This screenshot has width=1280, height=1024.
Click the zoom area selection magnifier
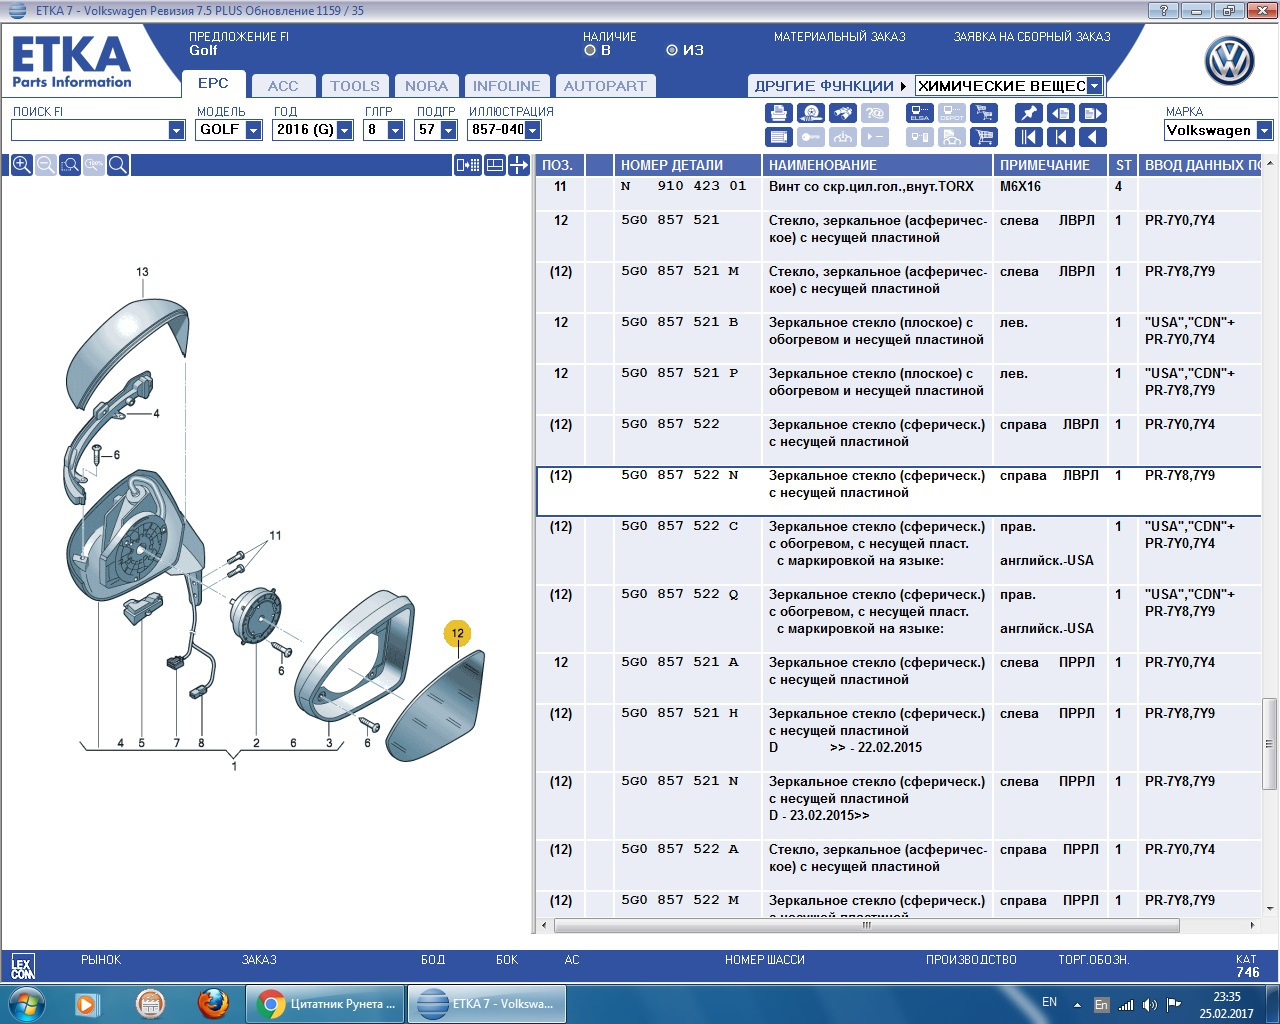69,165
